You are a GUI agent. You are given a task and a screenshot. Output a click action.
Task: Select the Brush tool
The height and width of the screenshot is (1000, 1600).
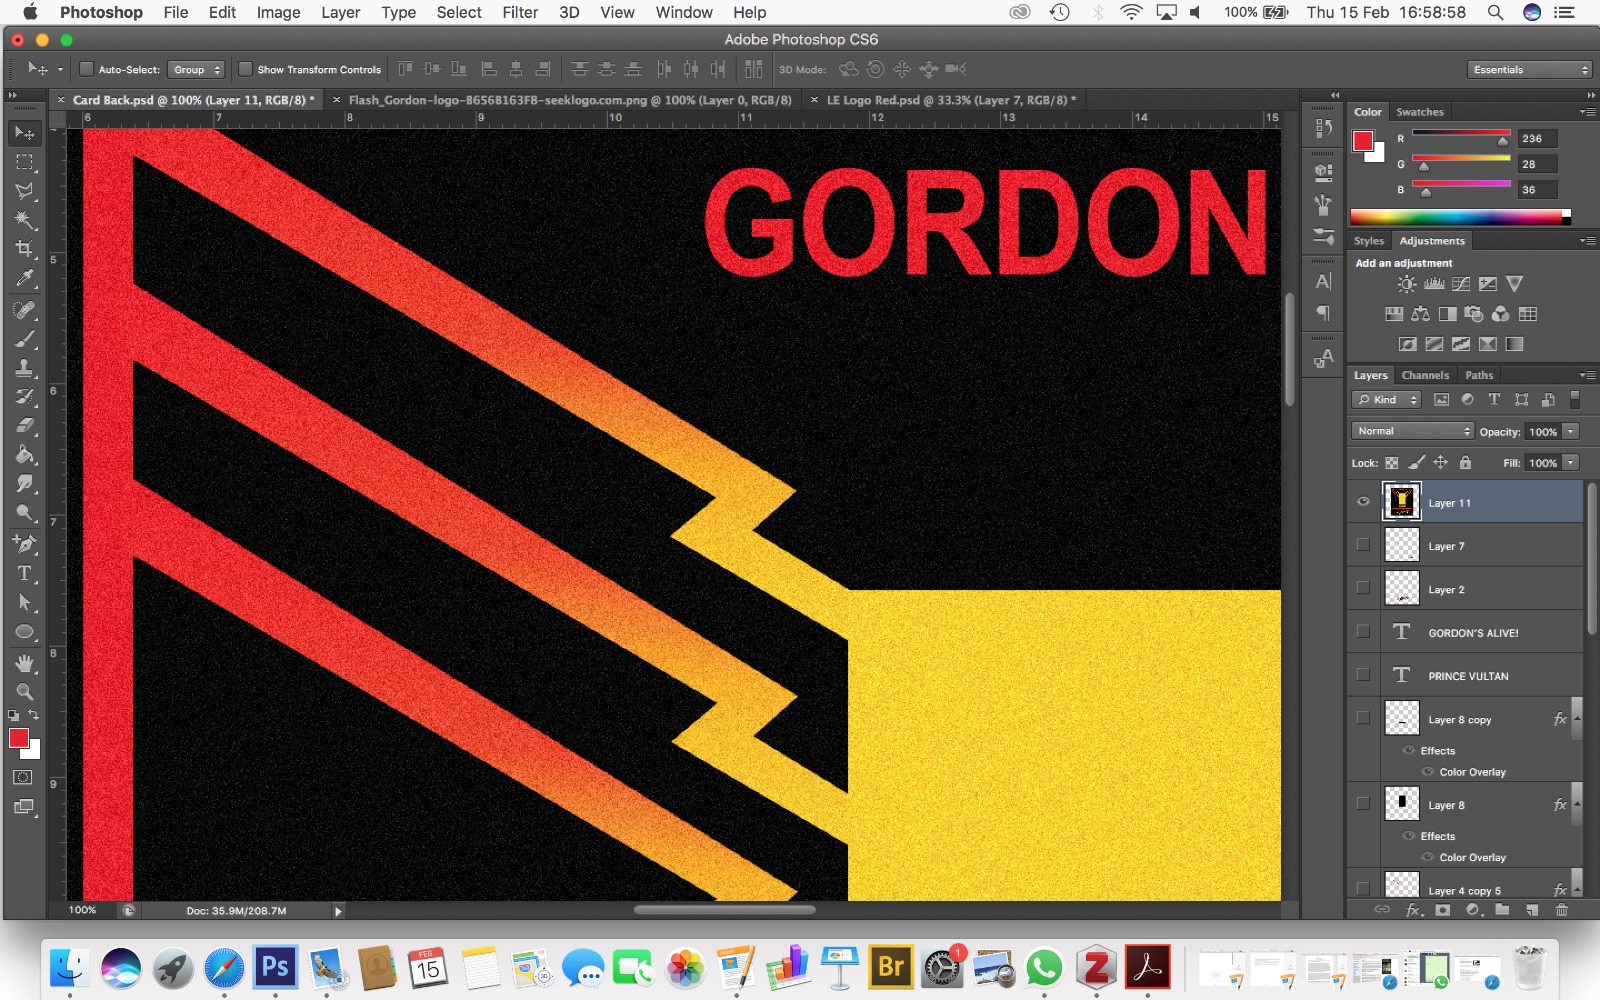(24, 339)
